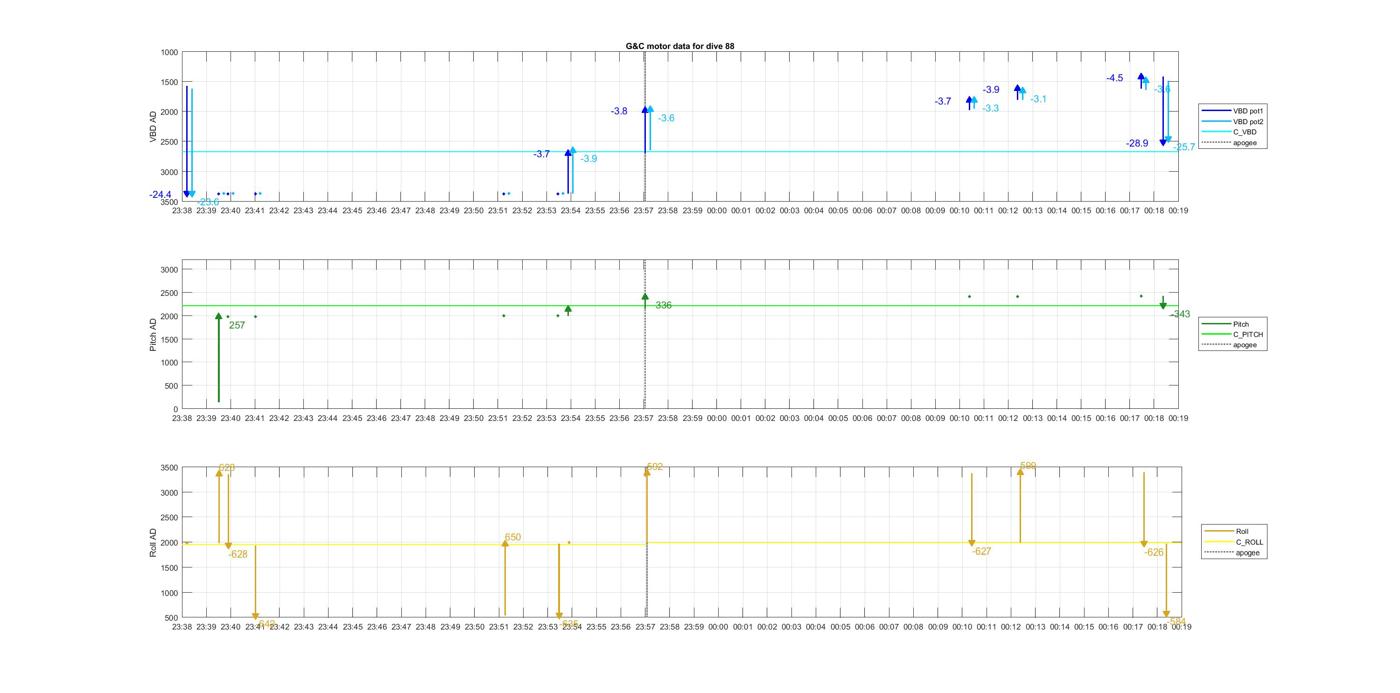The height and width of the screenshot is (693, 1400).
Task: Click the '23:57' tick on the Pitch time axis
Action: coord(644,418)
